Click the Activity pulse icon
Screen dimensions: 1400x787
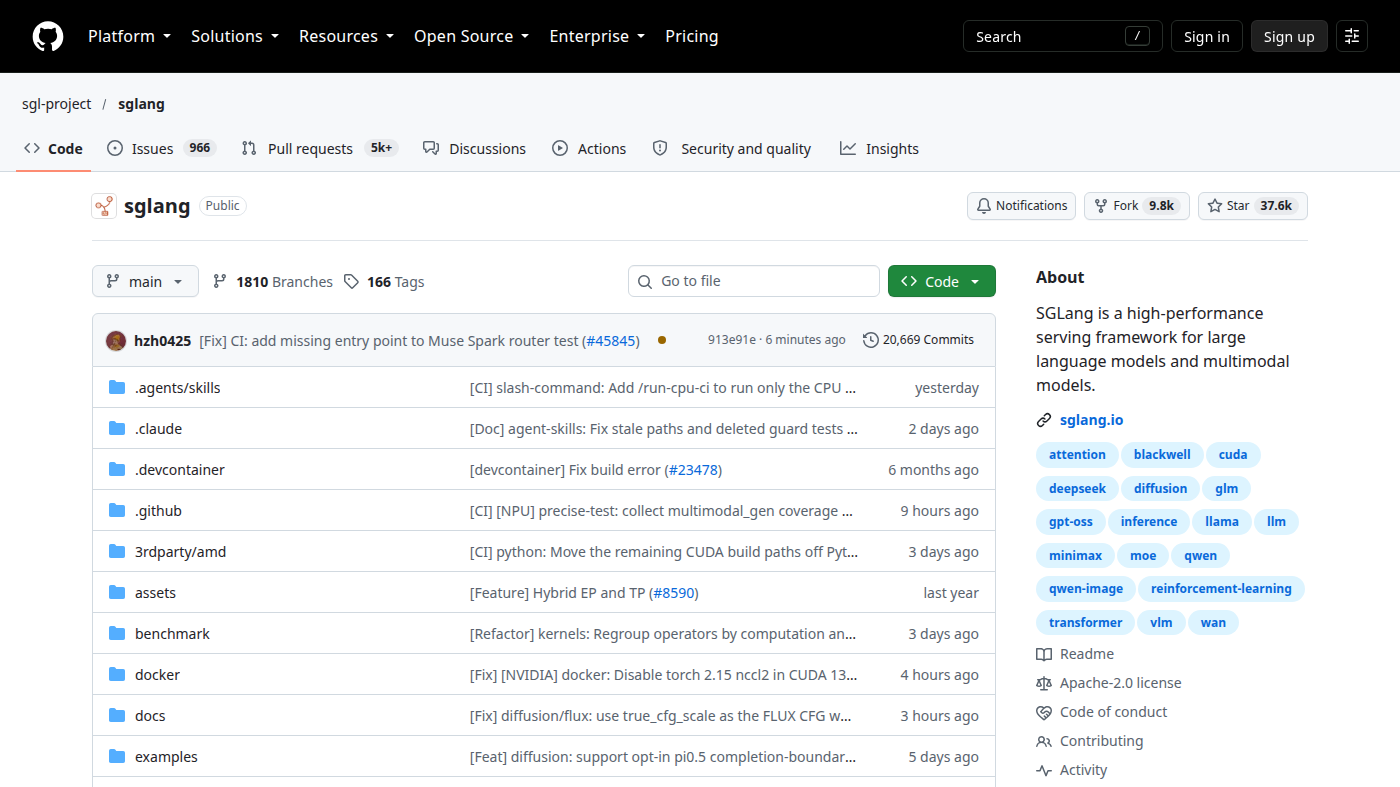point(1044,770)
